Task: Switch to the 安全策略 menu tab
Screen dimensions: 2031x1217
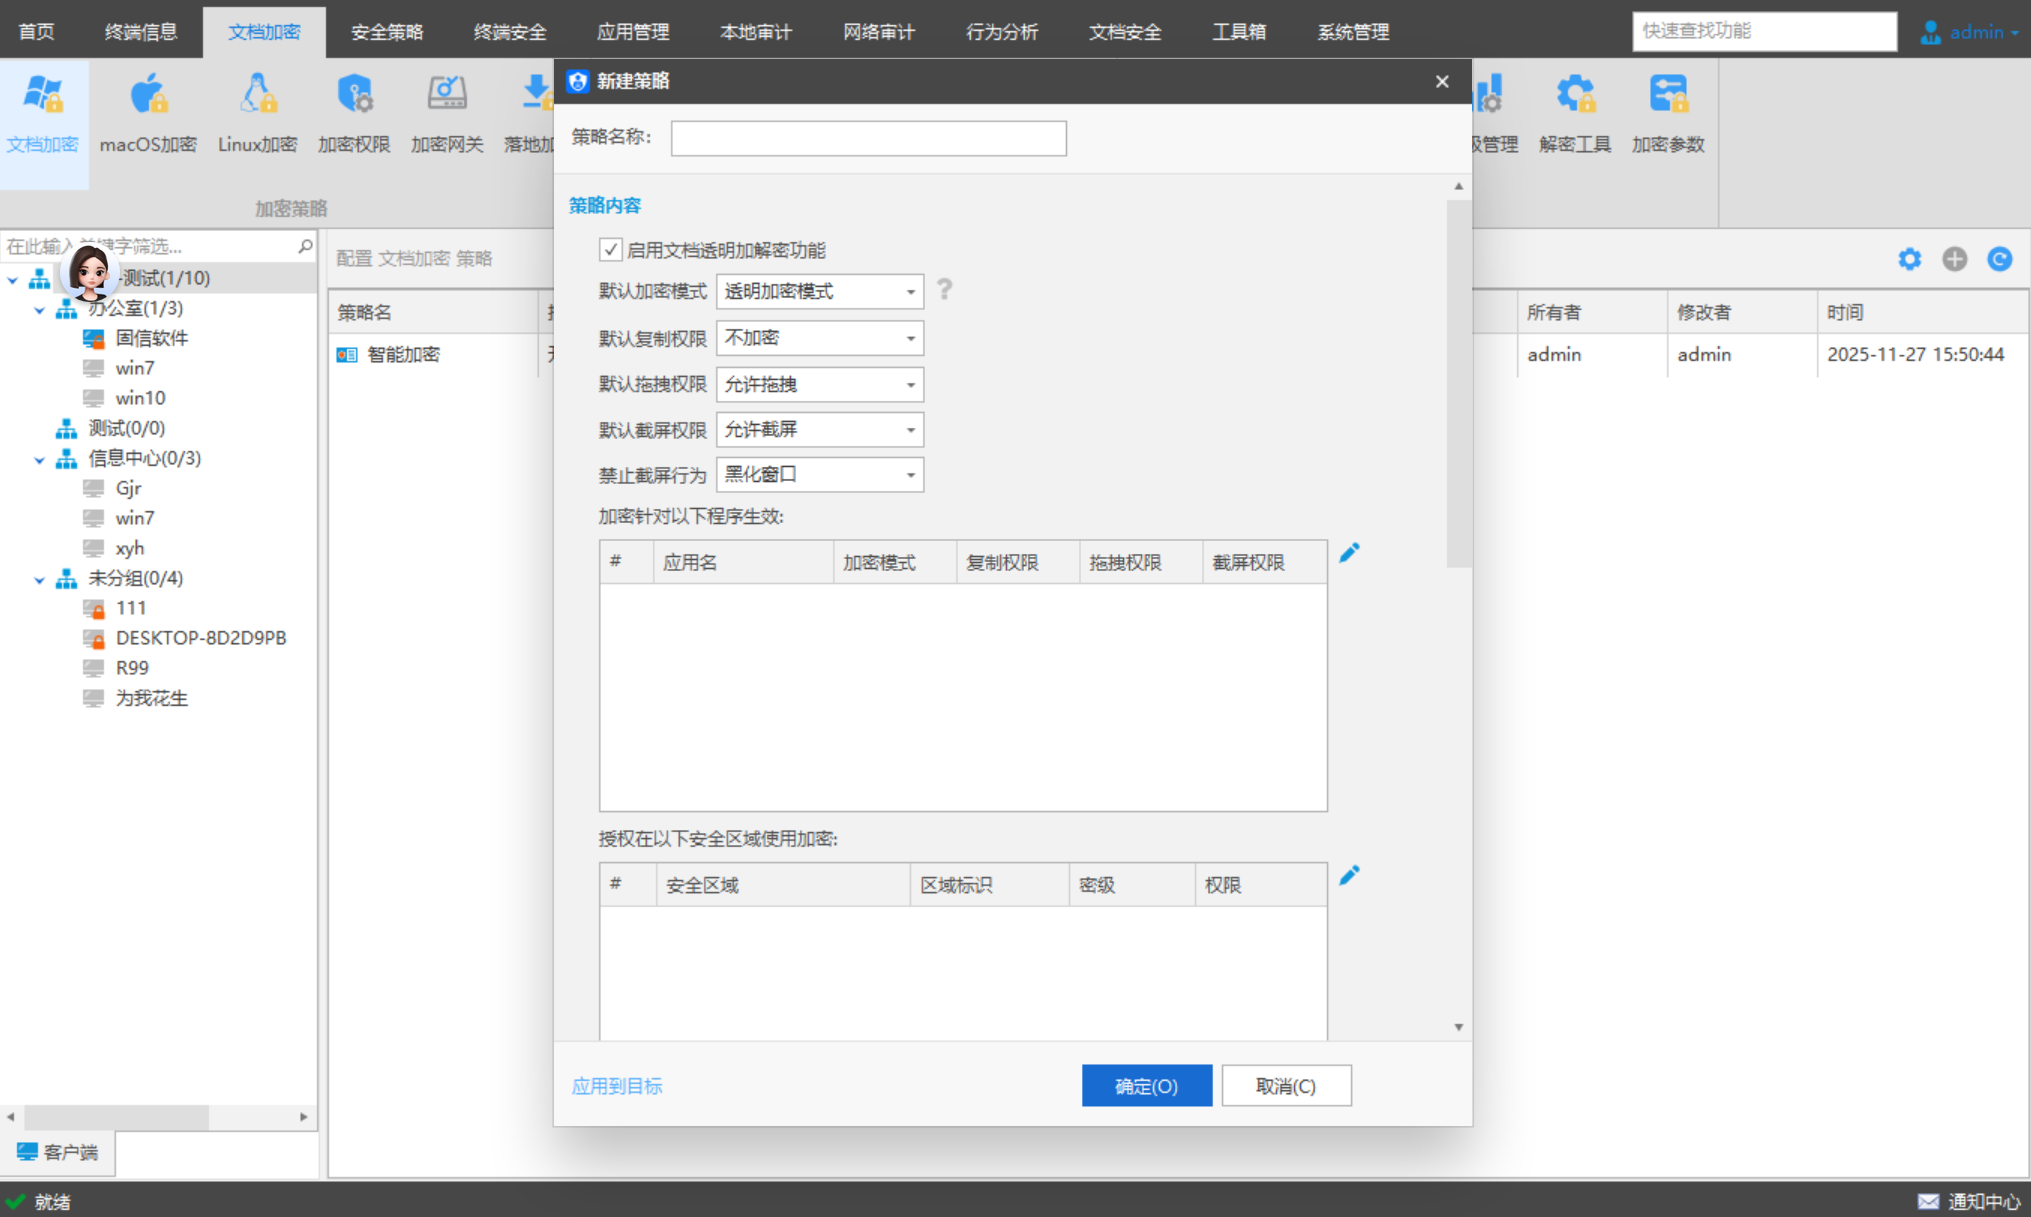Action: (387, 32)
